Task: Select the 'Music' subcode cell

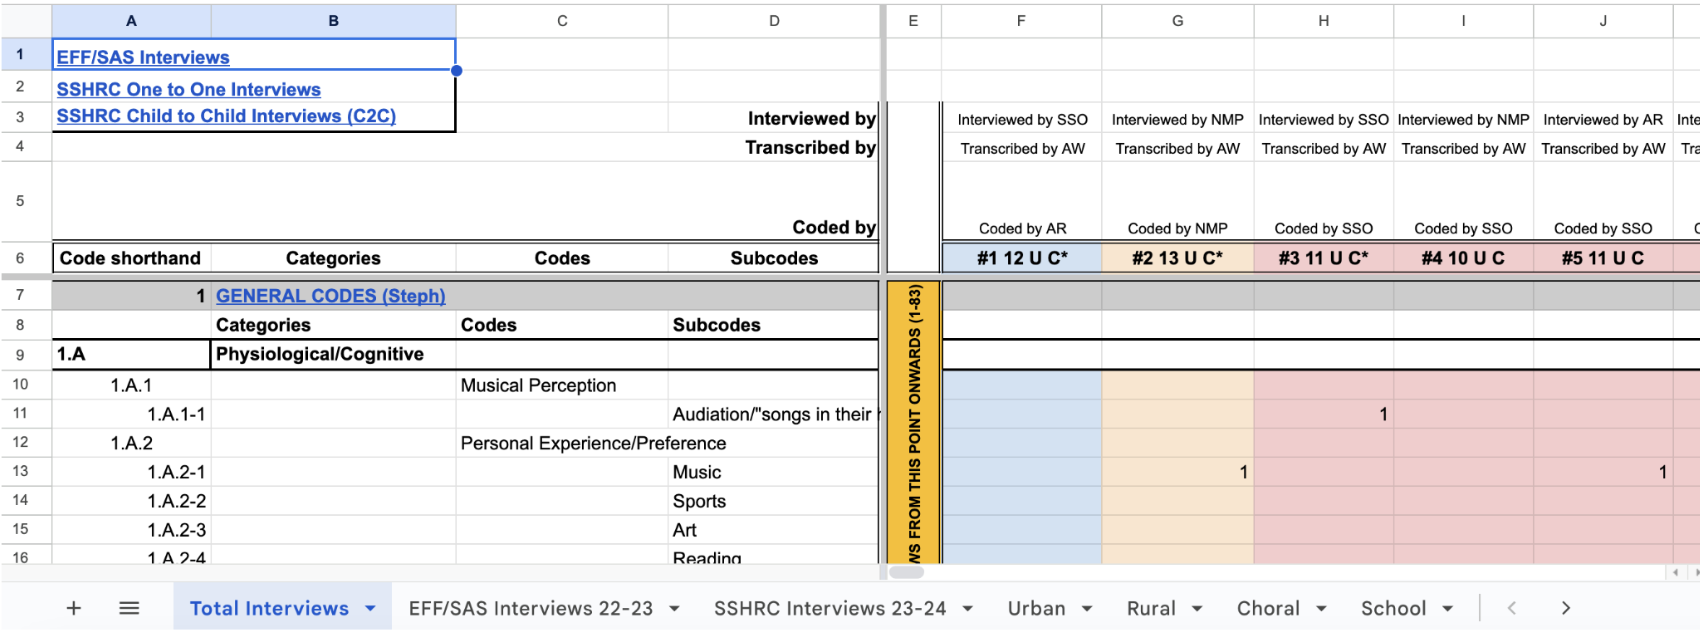Action: pos(774,472)
